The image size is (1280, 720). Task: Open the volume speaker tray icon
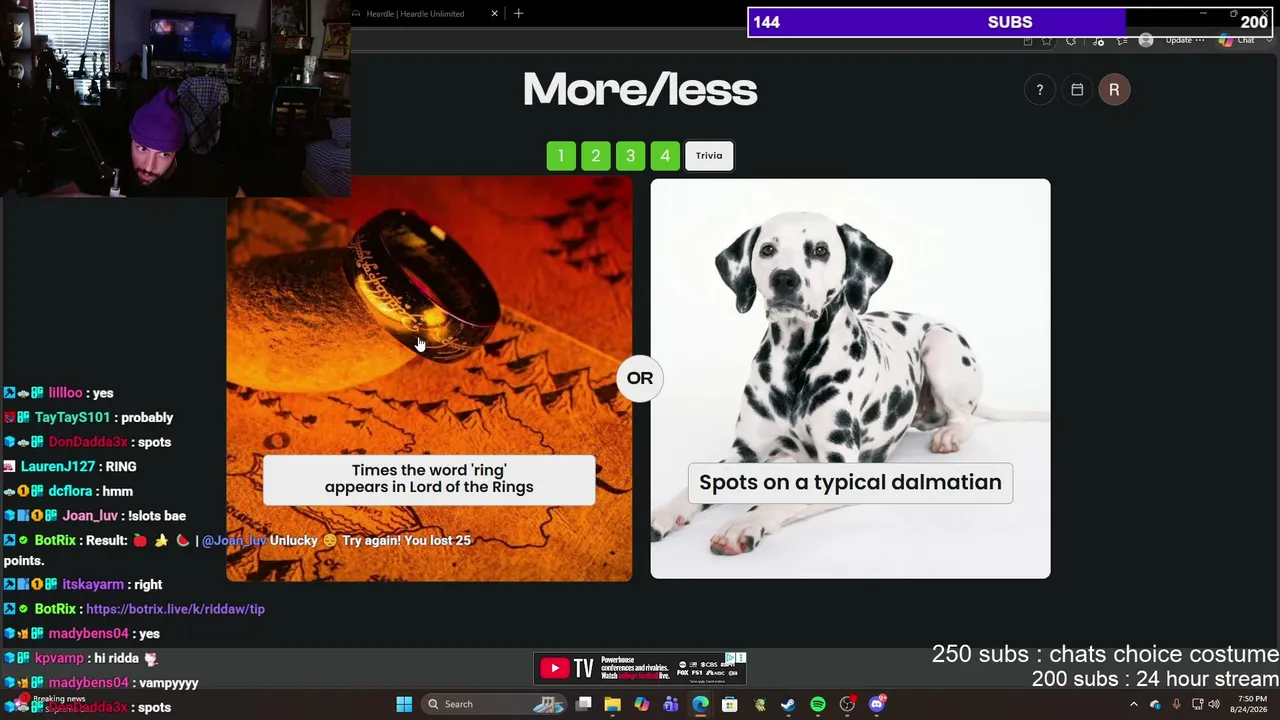click(1214, 704)
